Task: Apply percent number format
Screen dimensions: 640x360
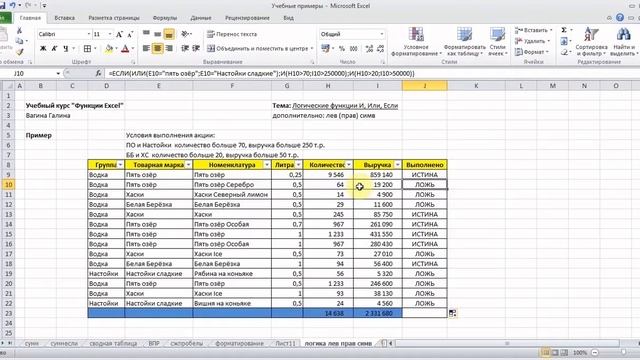Action: point(342,49)
